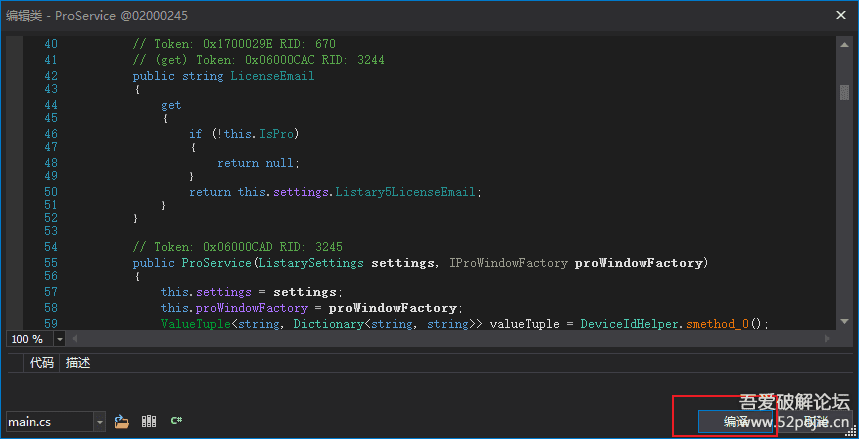The height and width of the screenshot is (439, 859).
Task: Click the vertical scrollbar up arrow
Action: click(x=844, y=43)
